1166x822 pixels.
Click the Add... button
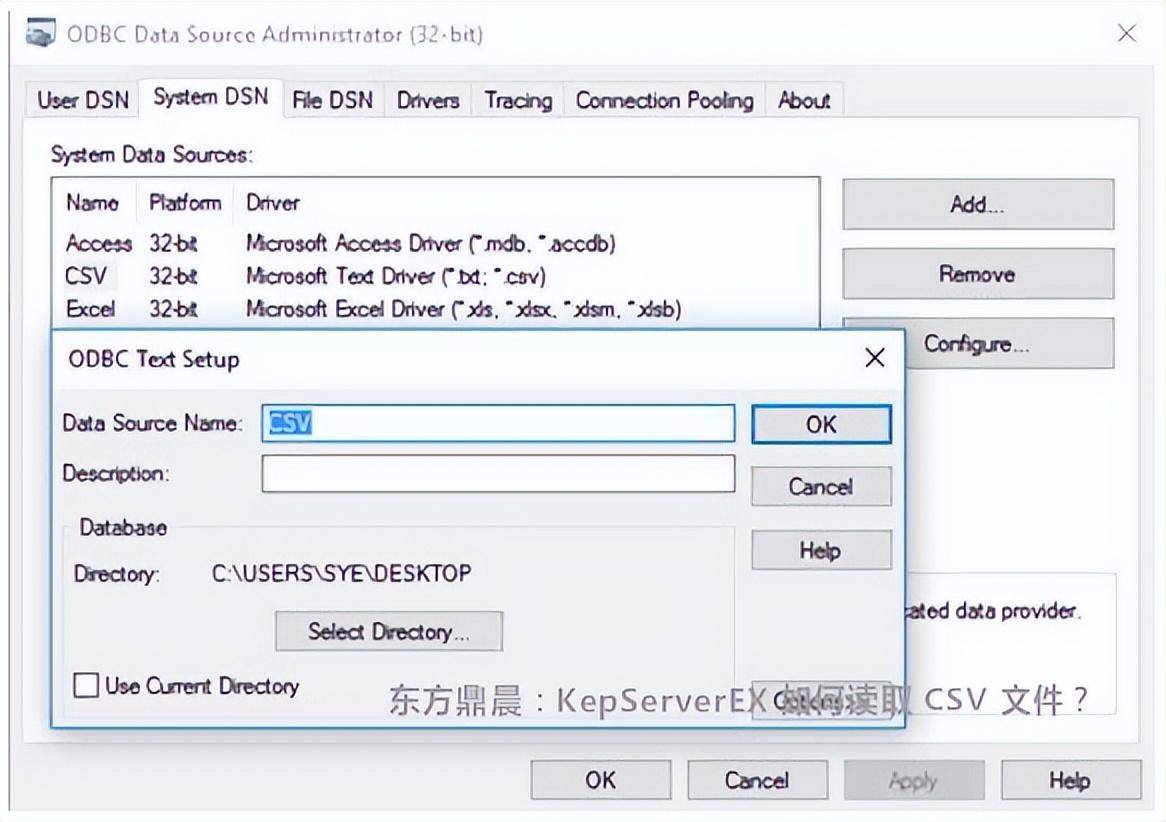(978, 204)
